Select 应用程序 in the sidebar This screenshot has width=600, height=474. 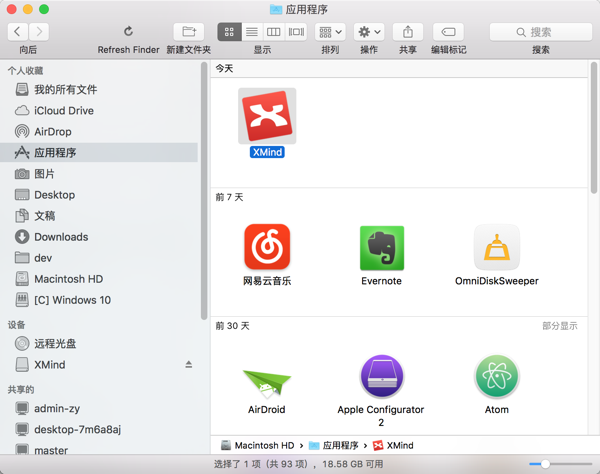(99, 153)
